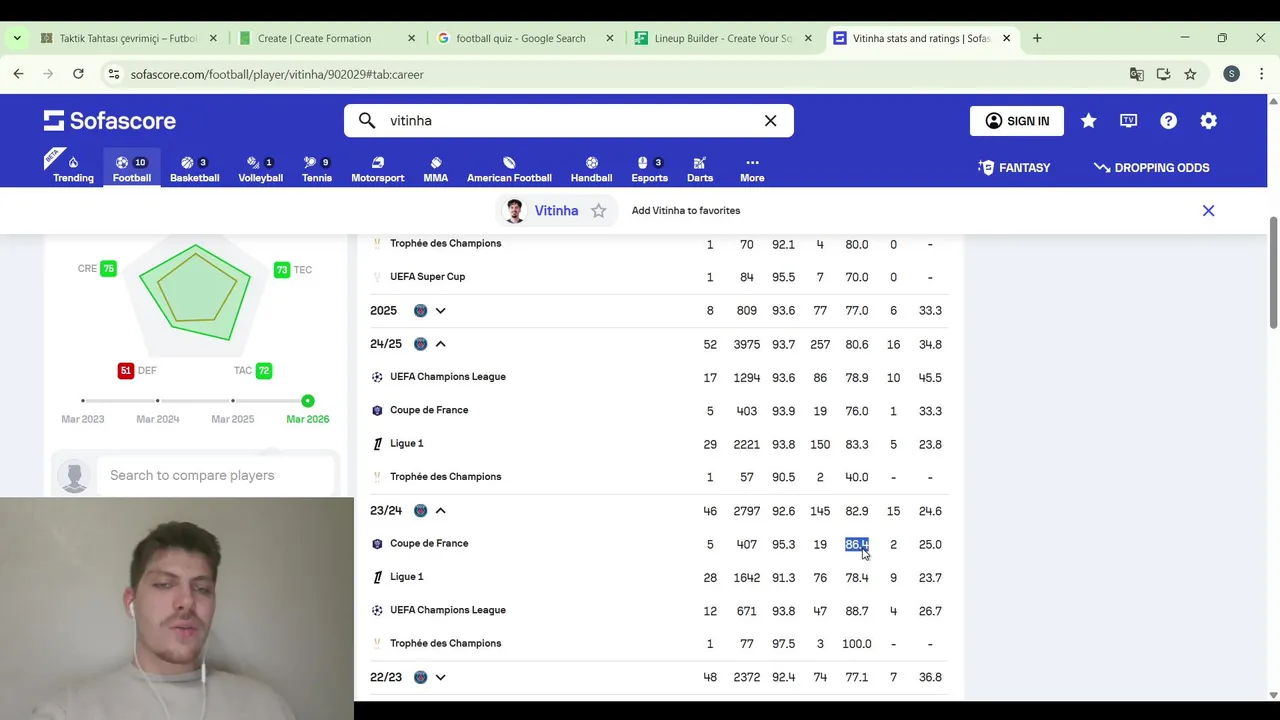The width and height of the screenshot is (1280, 720).
Task: Select the Tennis sport tab
Action: click(316, 168)
